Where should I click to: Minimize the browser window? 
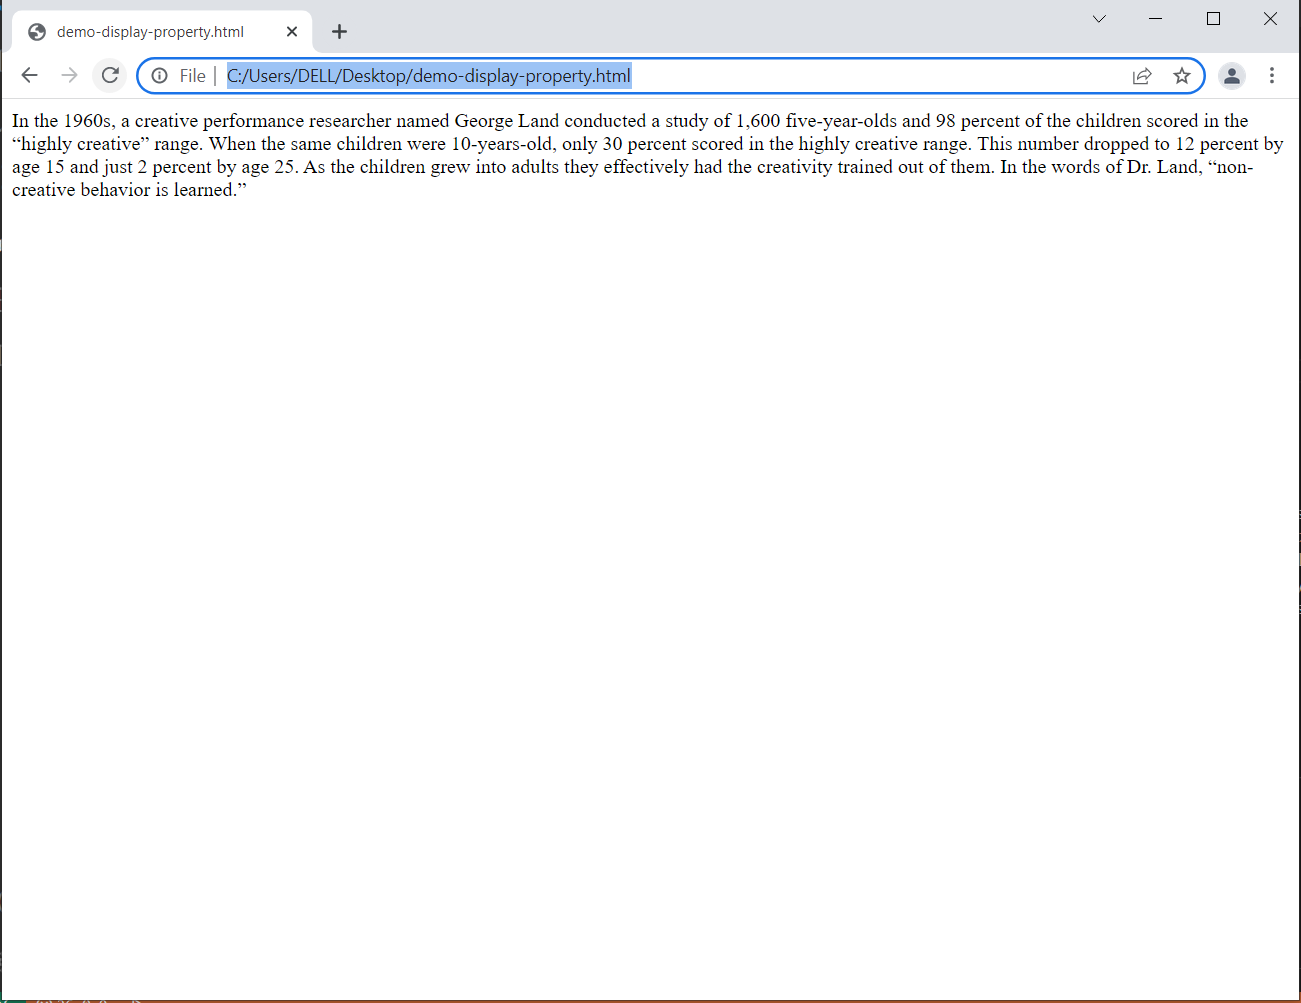point(1156,19)
